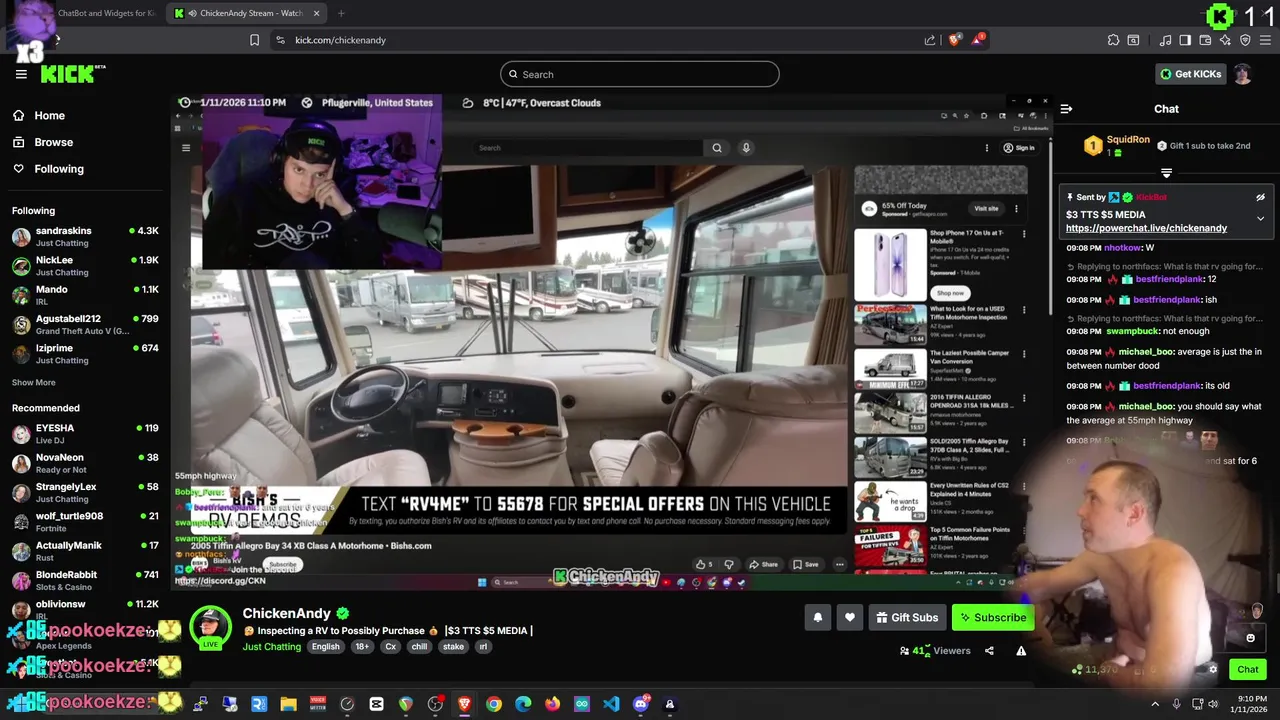Collapse the pinned message chevron

pos(1260,218)
